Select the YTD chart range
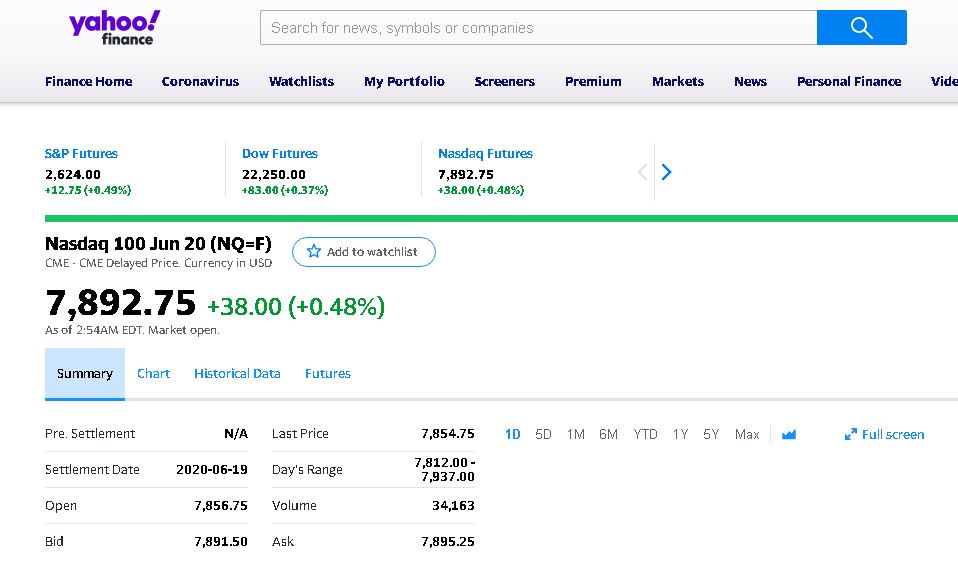 645,434
